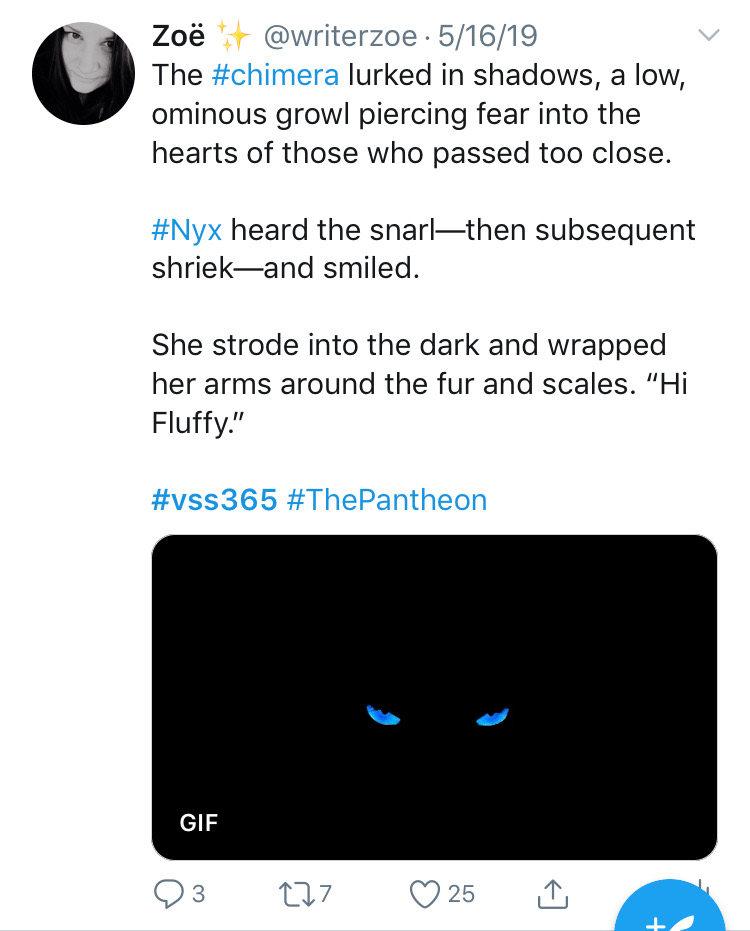Open the display name Zoë
750x931 pixels.
click(x=179, y=36)
